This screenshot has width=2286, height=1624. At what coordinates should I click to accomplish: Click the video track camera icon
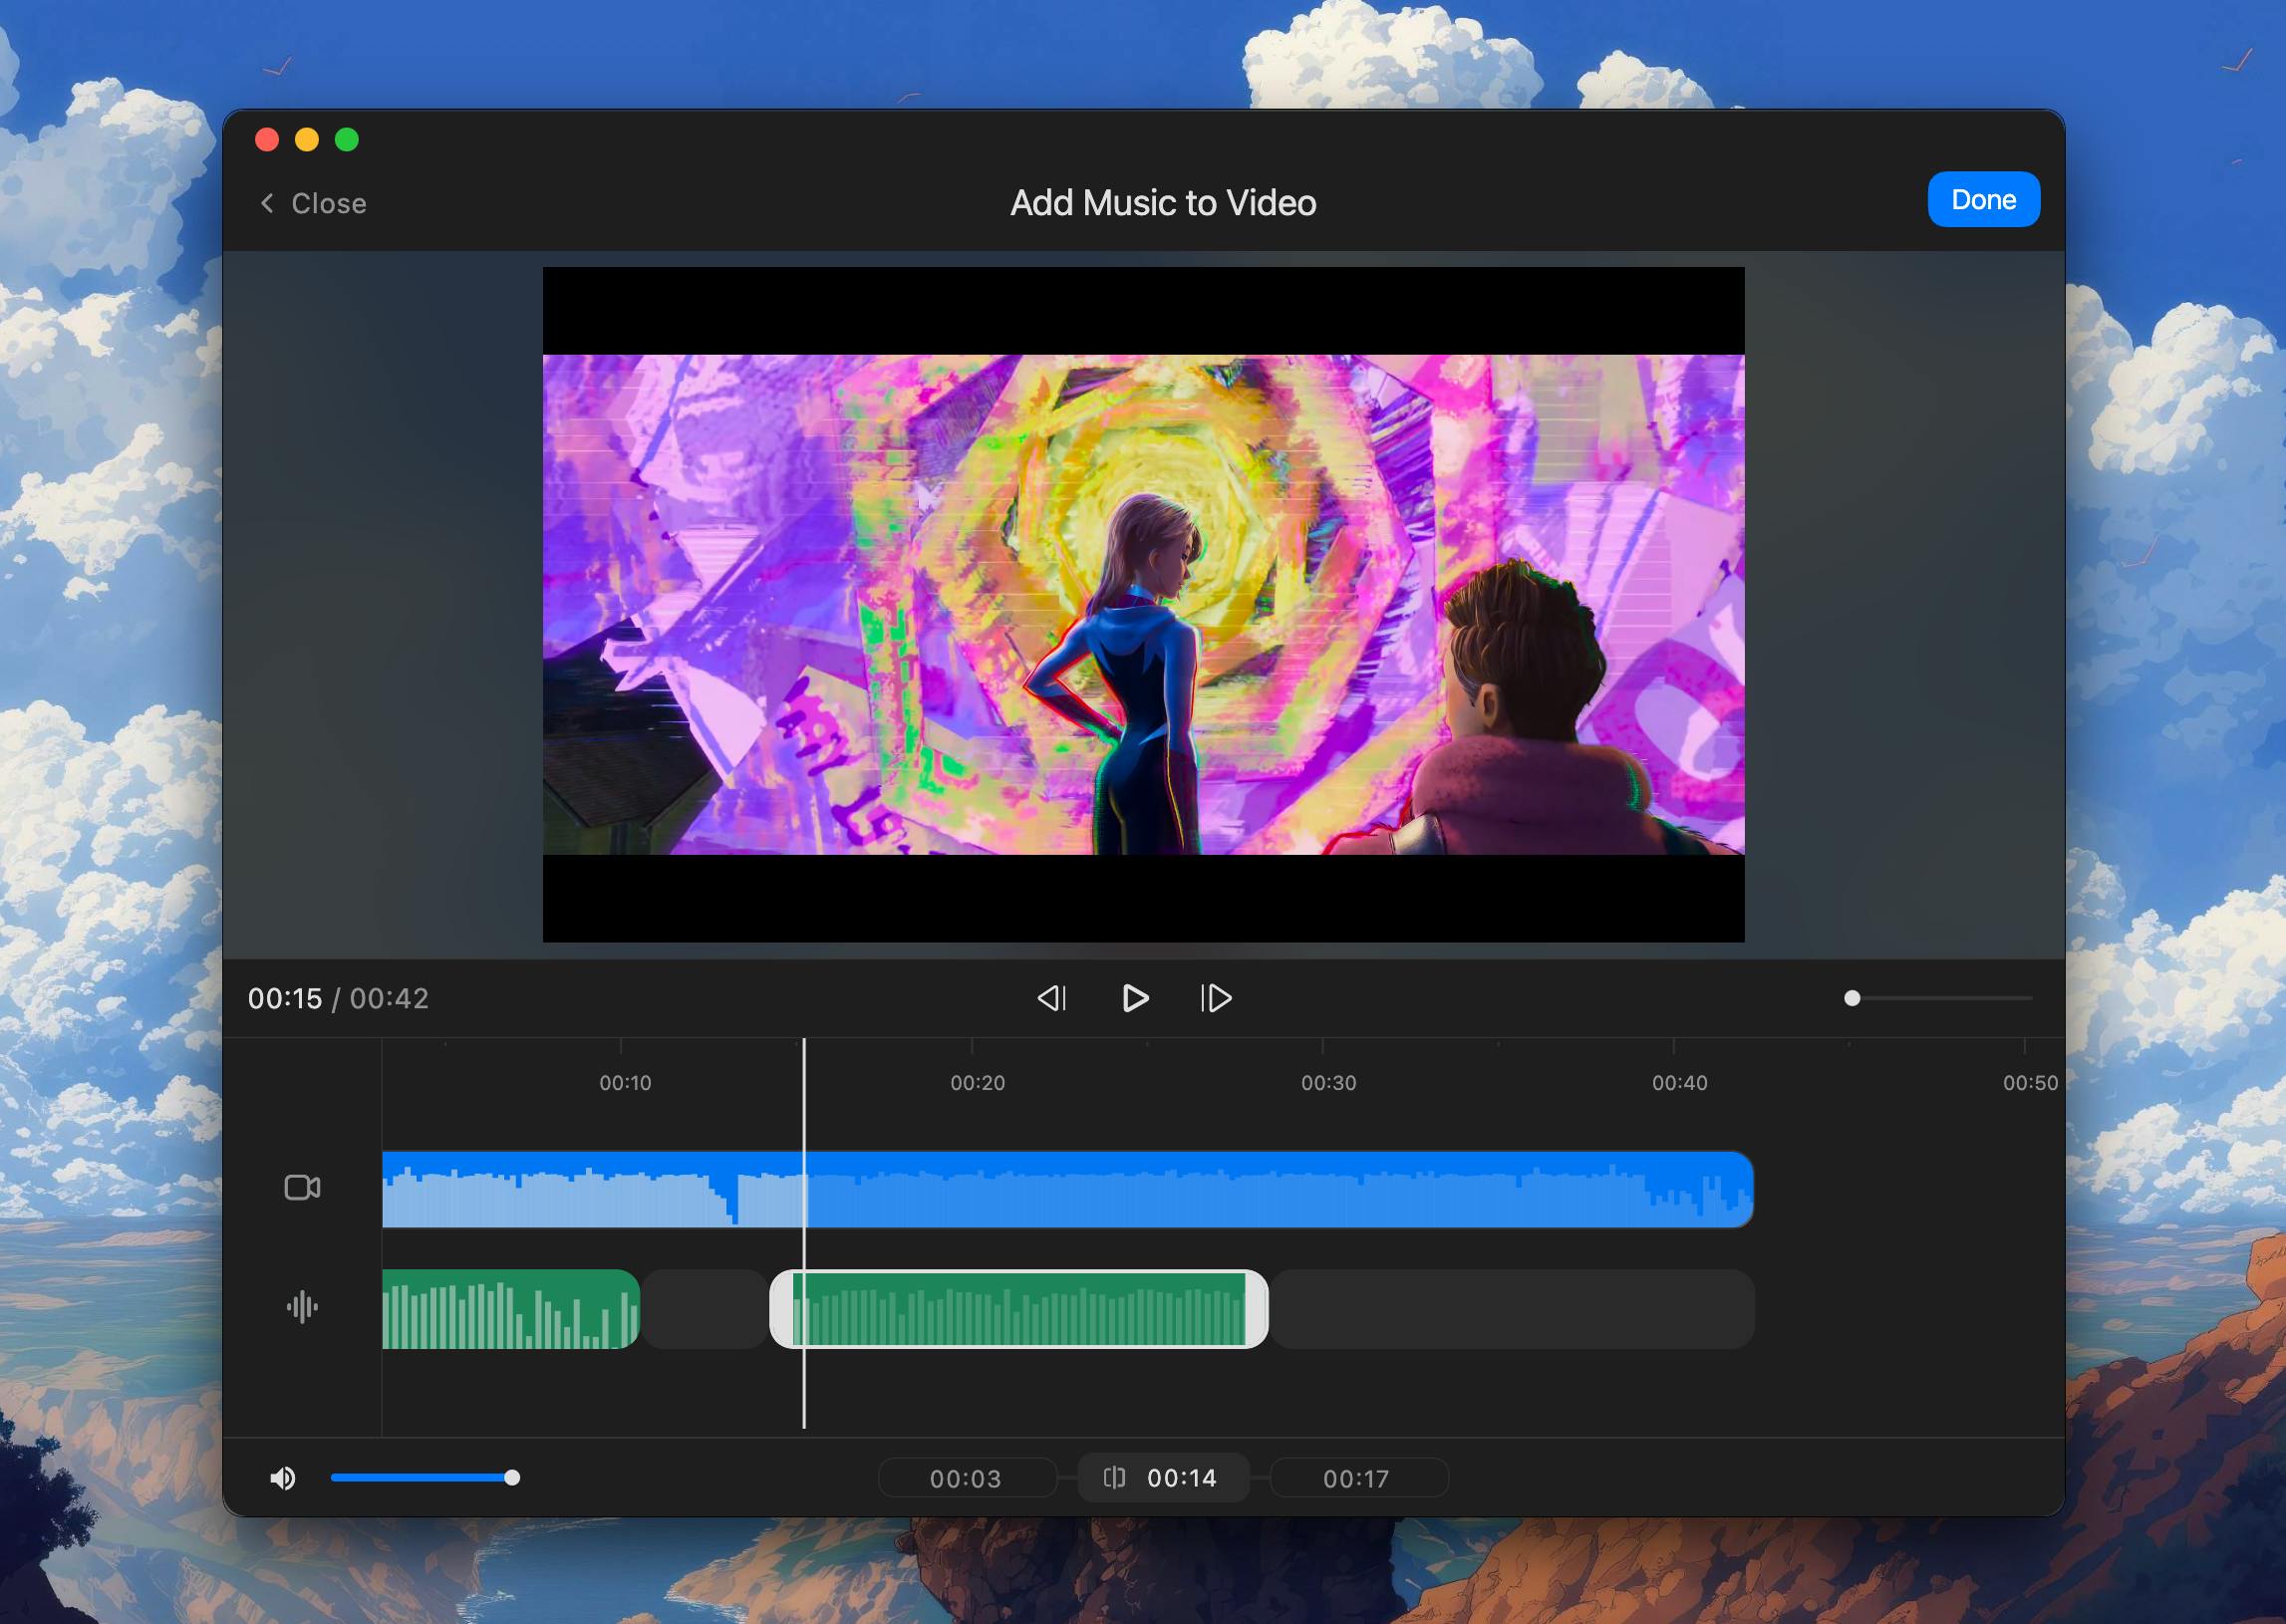pyautogui.click(x=302, y=1187)
